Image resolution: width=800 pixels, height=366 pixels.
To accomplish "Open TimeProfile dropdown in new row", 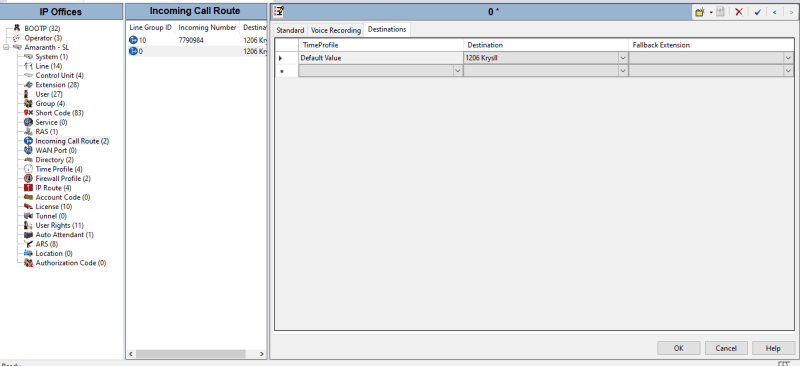I will point(458,71).
